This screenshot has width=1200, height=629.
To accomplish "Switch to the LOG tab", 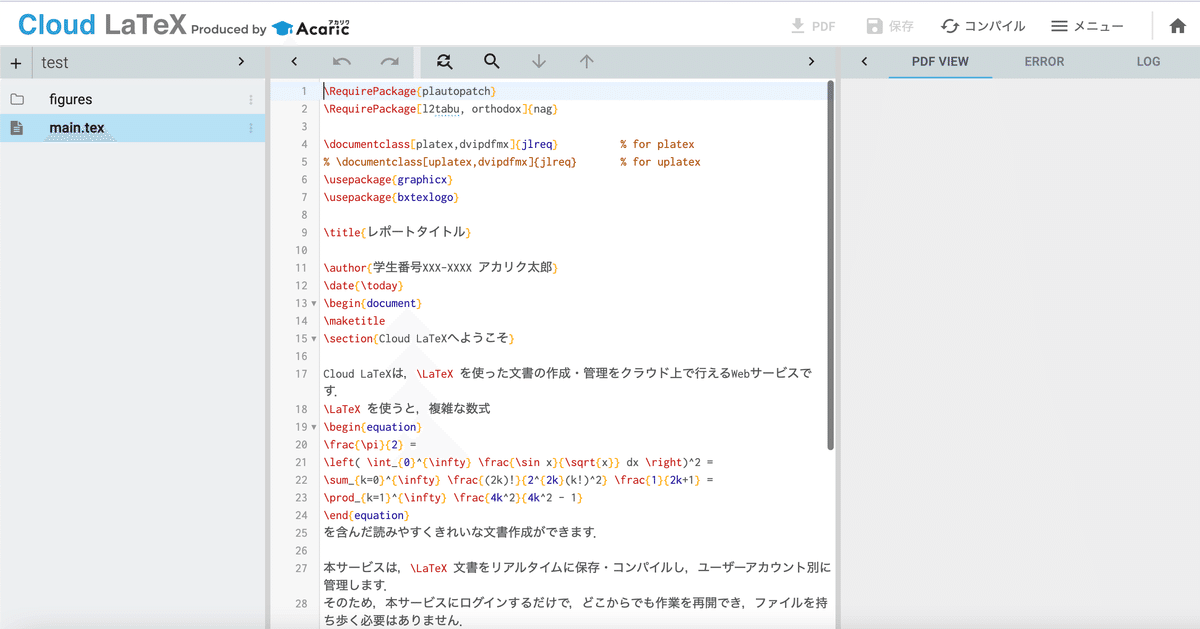I will [x=1148, y=62].
